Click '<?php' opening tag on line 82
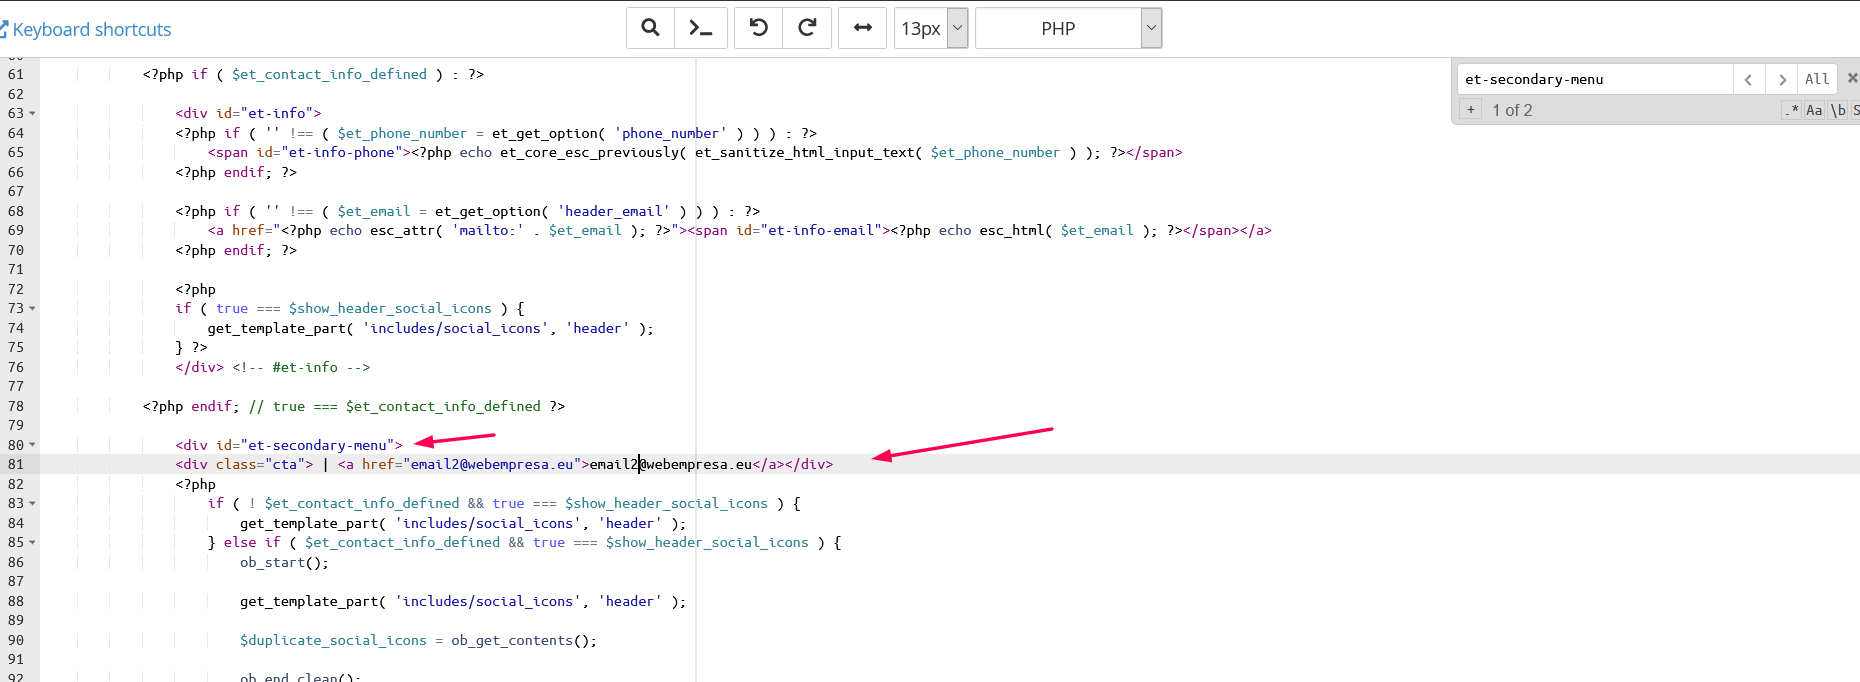1860x682 pixels. click(196, 484)
